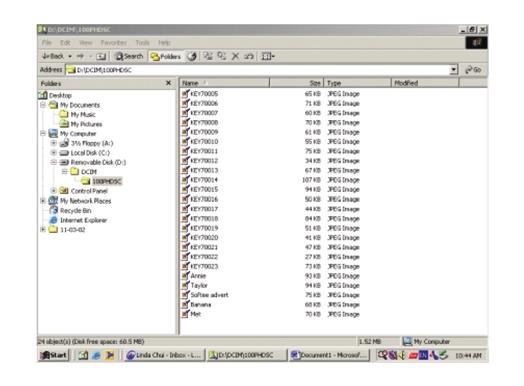Close the Folders pane with its X
524x386 pixels.
[x=168, y=83]
